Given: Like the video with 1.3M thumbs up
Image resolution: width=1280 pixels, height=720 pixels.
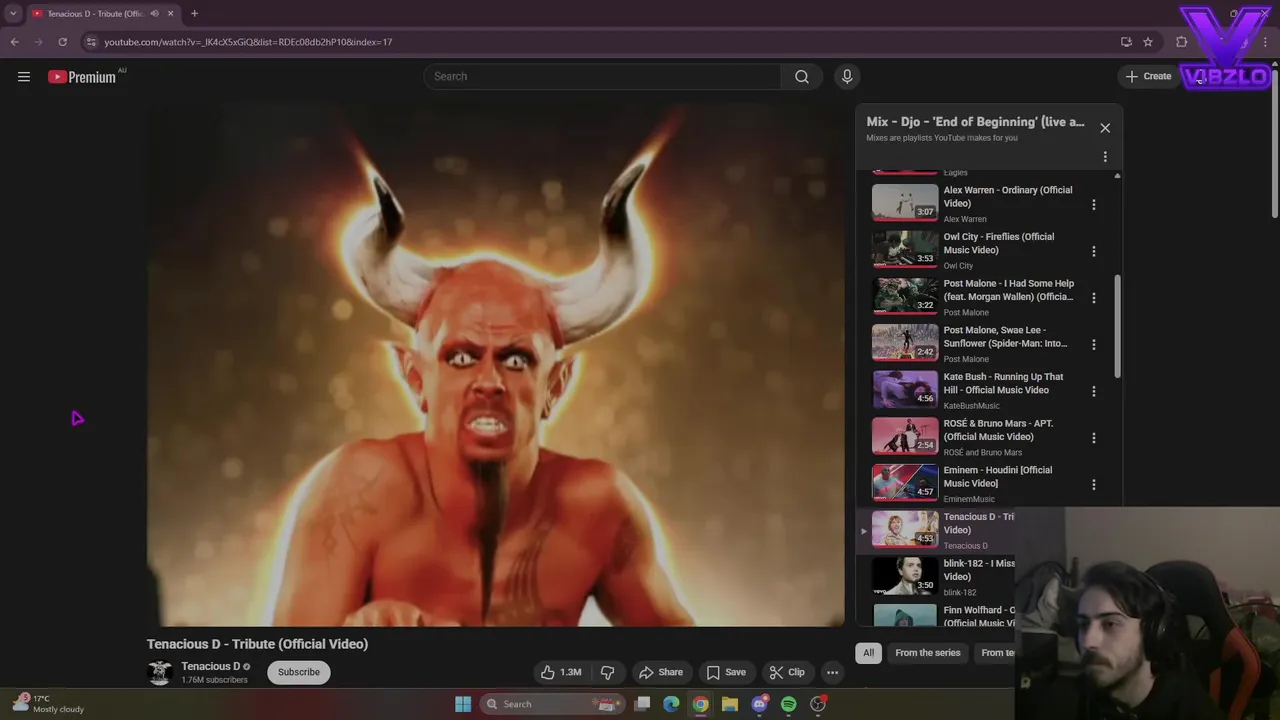Looking at the screenshot, I should point(561,672).
